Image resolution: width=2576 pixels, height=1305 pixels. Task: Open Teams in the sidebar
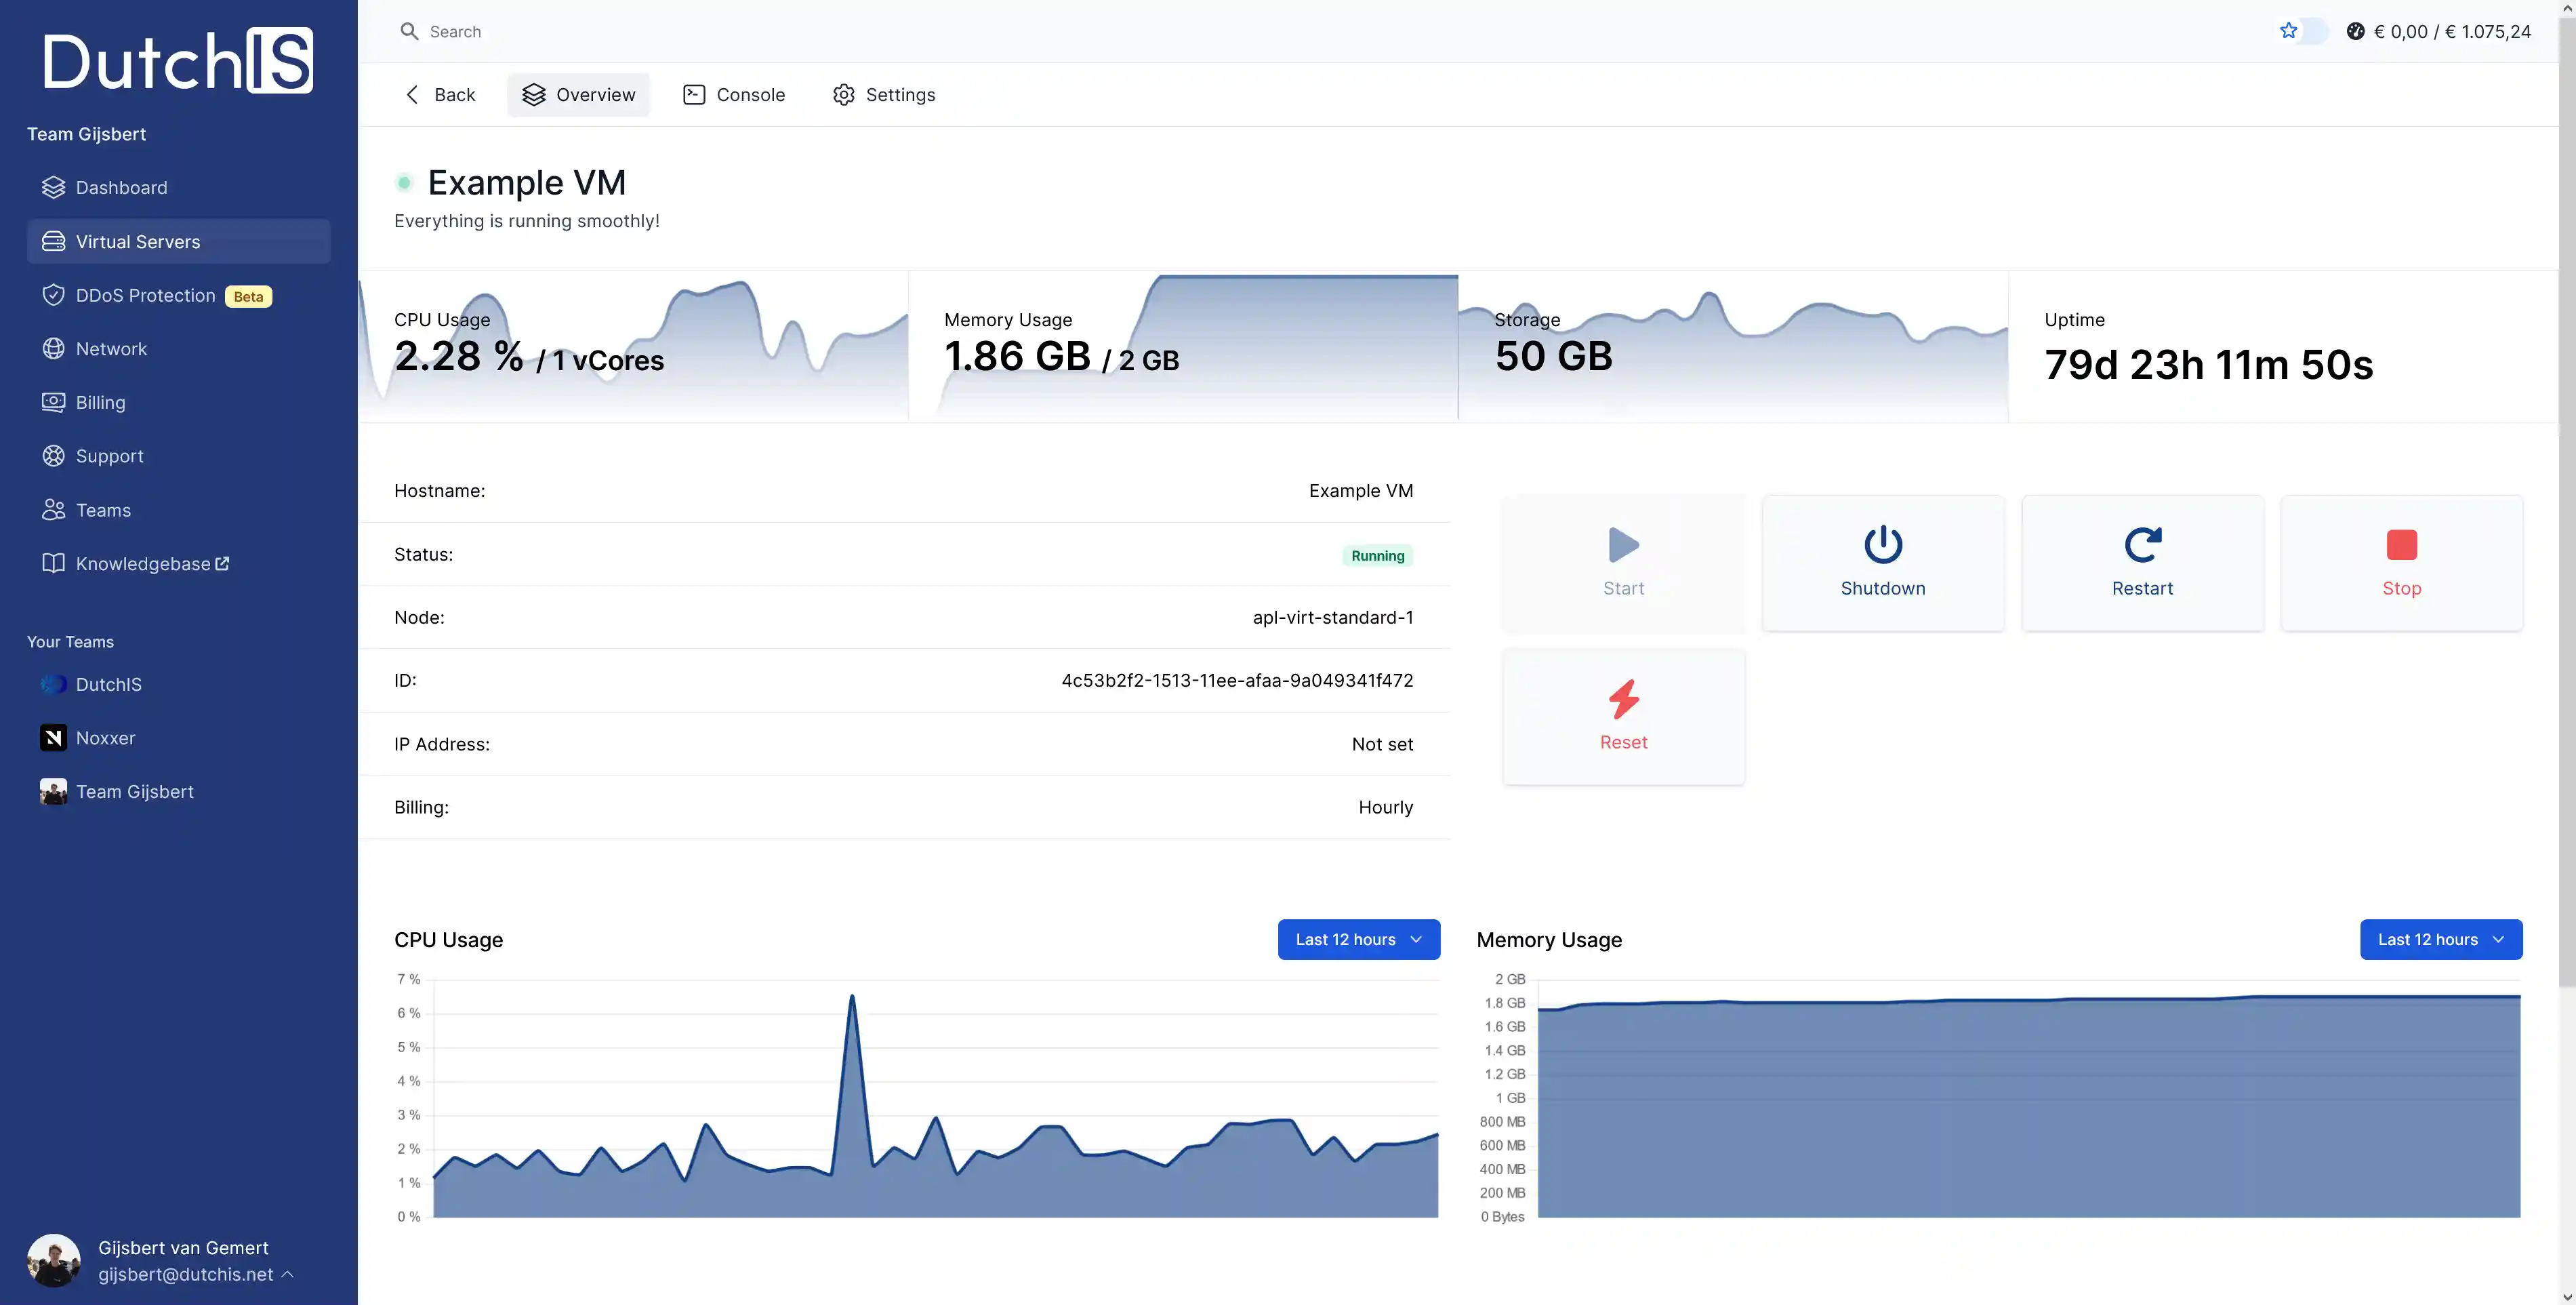pyautogui.click(x=178, y=510)
